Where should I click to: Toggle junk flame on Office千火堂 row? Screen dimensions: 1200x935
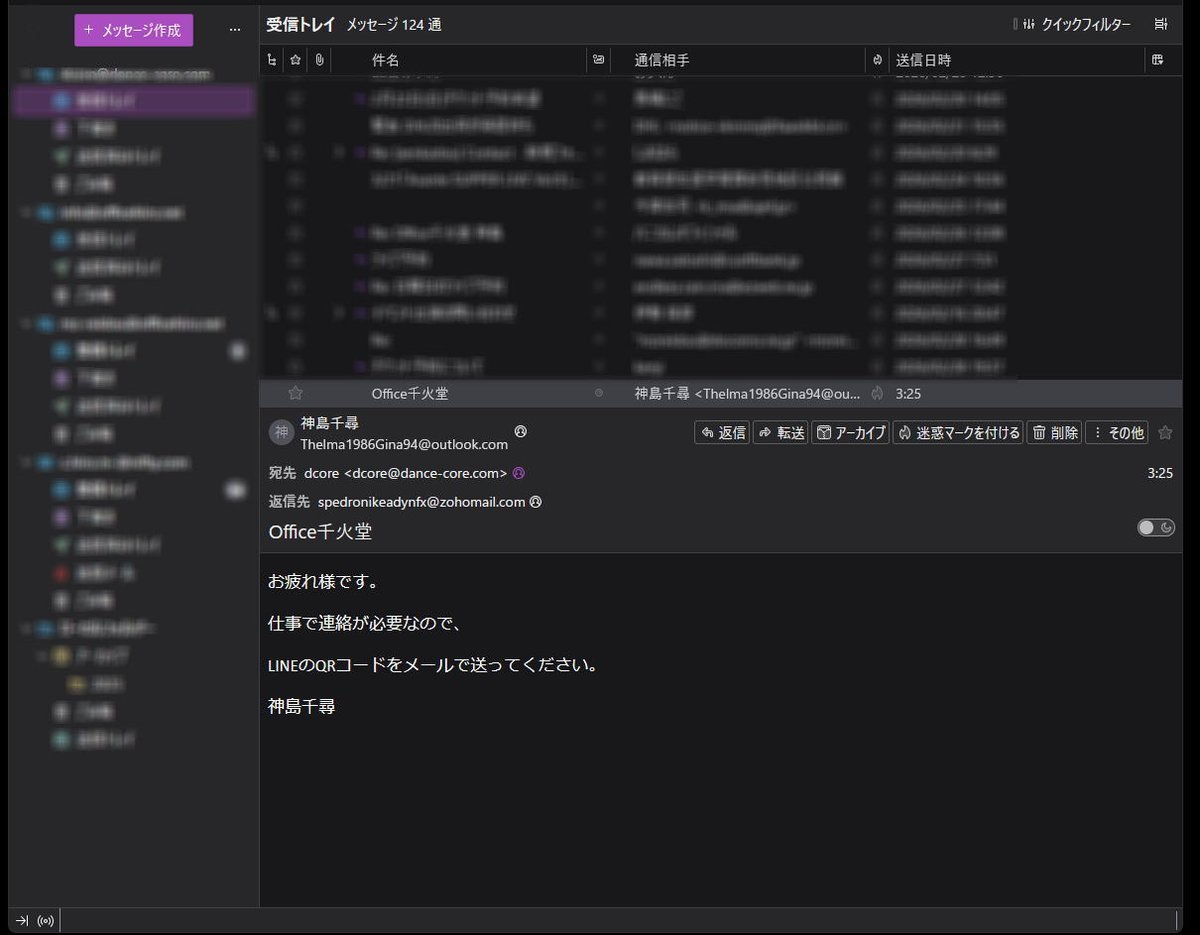click(x=877, y=393)
